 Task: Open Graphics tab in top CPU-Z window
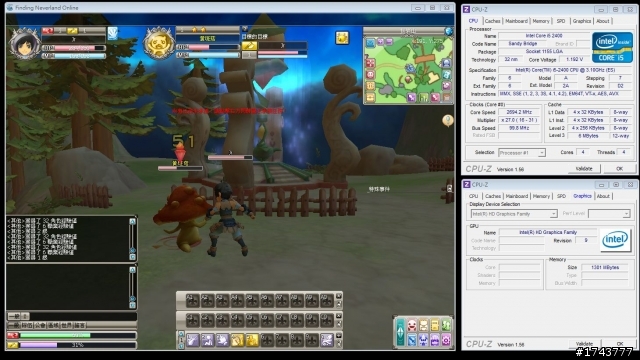tap(582, 21)
